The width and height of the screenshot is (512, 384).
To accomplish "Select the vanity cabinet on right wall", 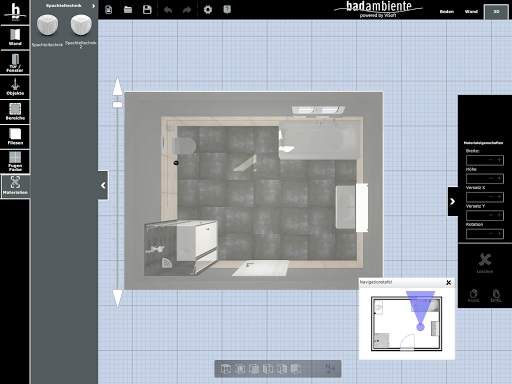I will click(346, 207).
